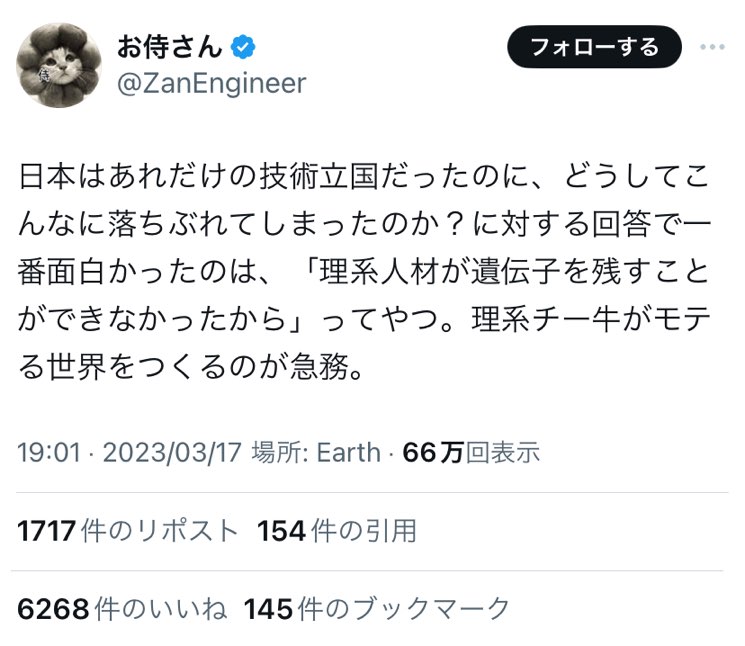
Task: View the 1717件のリポスト list
Action: pyautogui.click(x=127, y=531)
